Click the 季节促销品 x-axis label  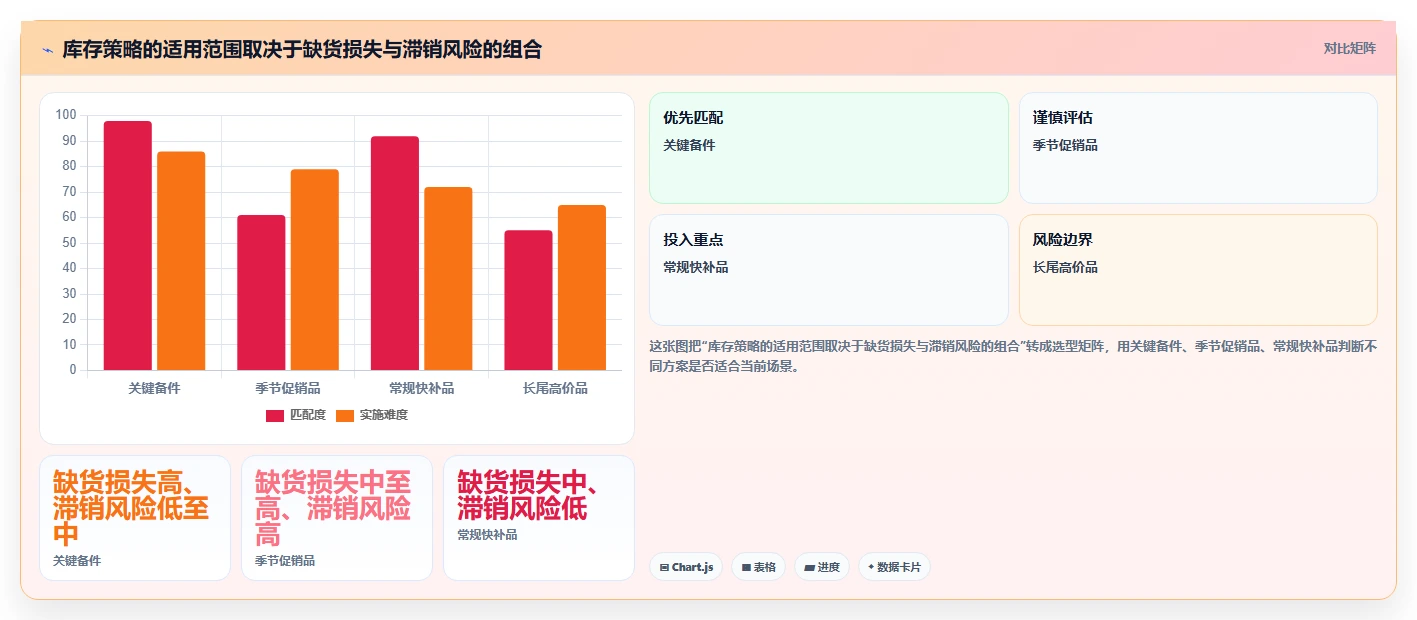coord(288,388)
